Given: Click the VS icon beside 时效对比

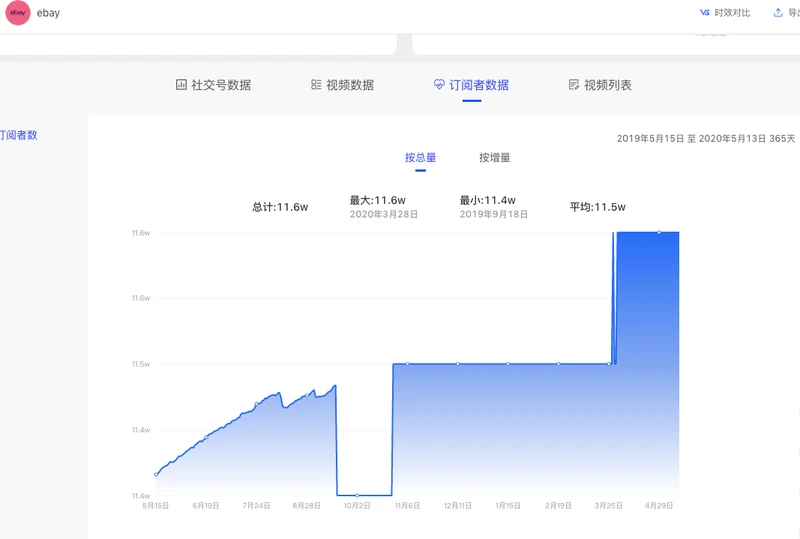Looking at the screenshot, I should (x=705, y=13).
